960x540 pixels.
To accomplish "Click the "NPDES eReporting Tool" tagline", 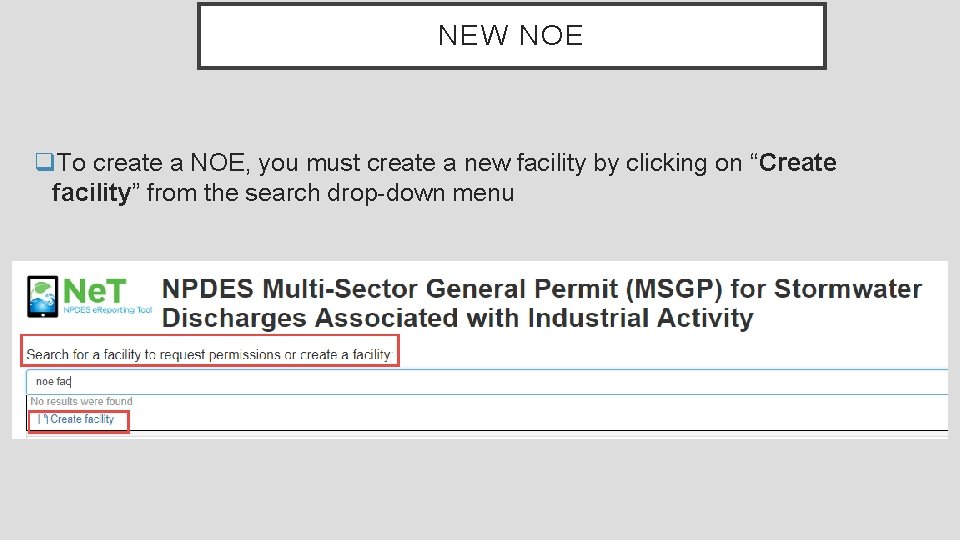I will coord(109,312).
